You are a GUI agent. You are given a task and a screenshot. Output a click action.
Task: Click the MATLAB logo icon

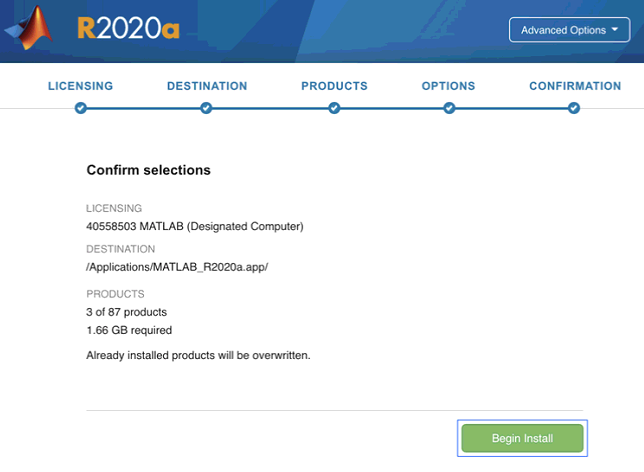point(29,28)
